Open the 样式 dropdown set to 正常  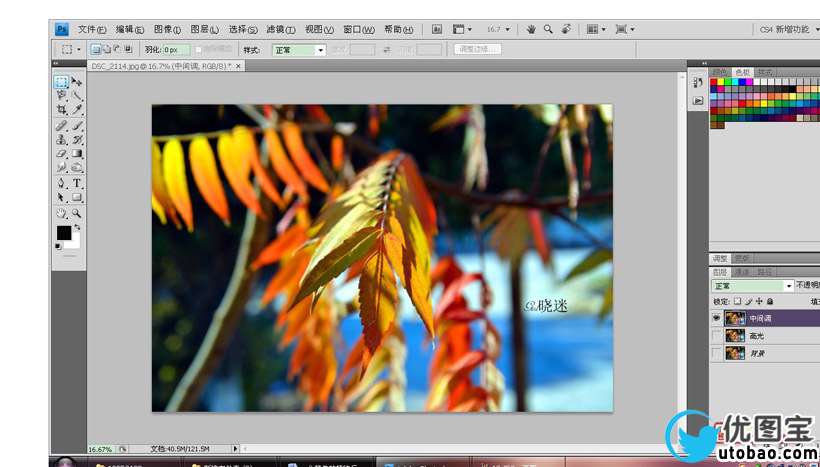coord(299,49)
